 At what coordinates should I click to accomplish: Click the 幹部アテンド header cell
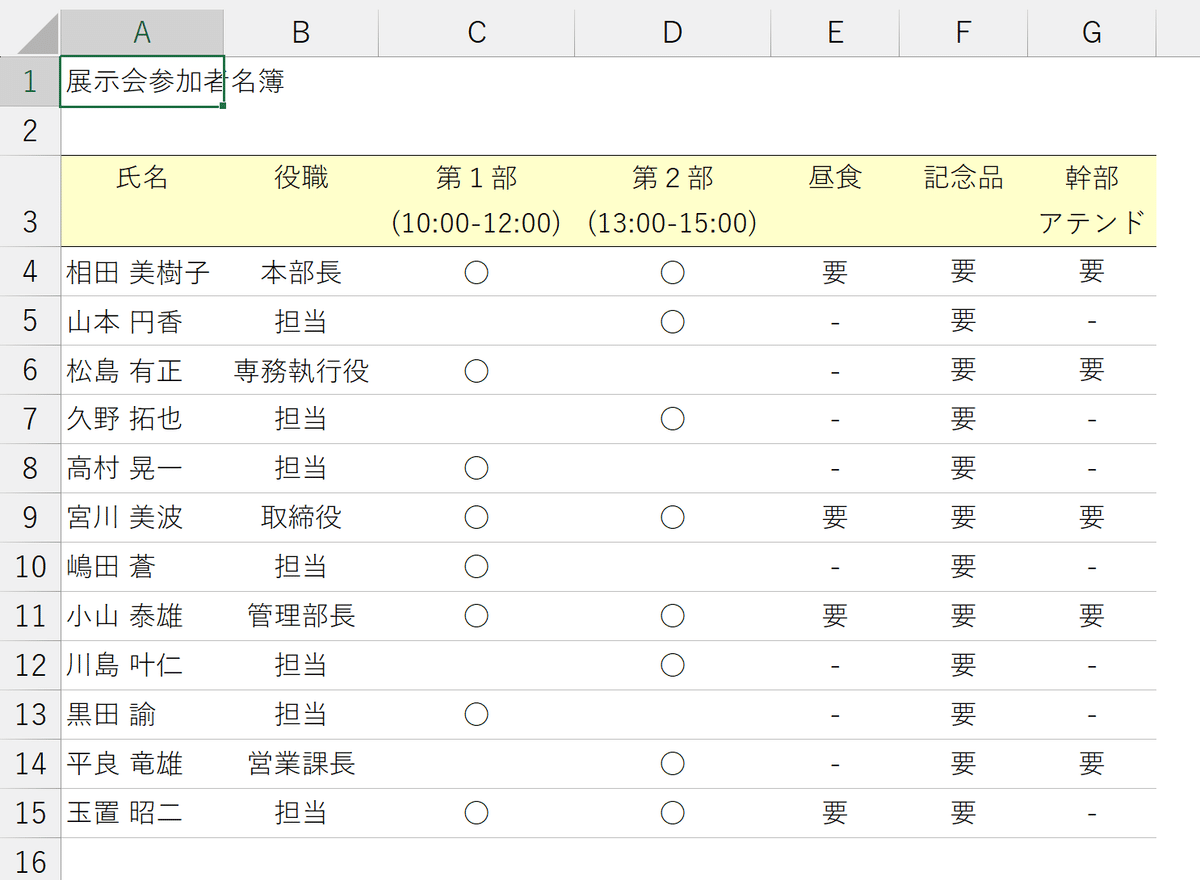click(1092, 201)
